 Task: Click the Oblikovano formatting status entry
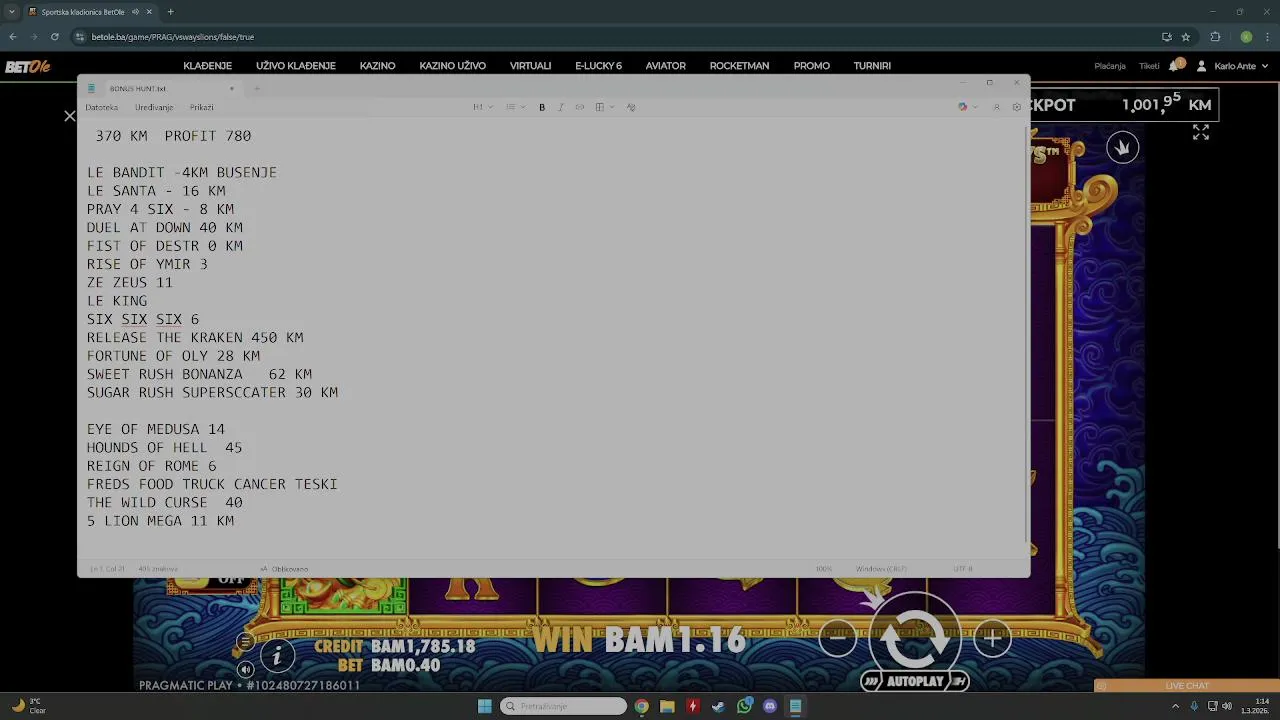(x=285, y=569)
